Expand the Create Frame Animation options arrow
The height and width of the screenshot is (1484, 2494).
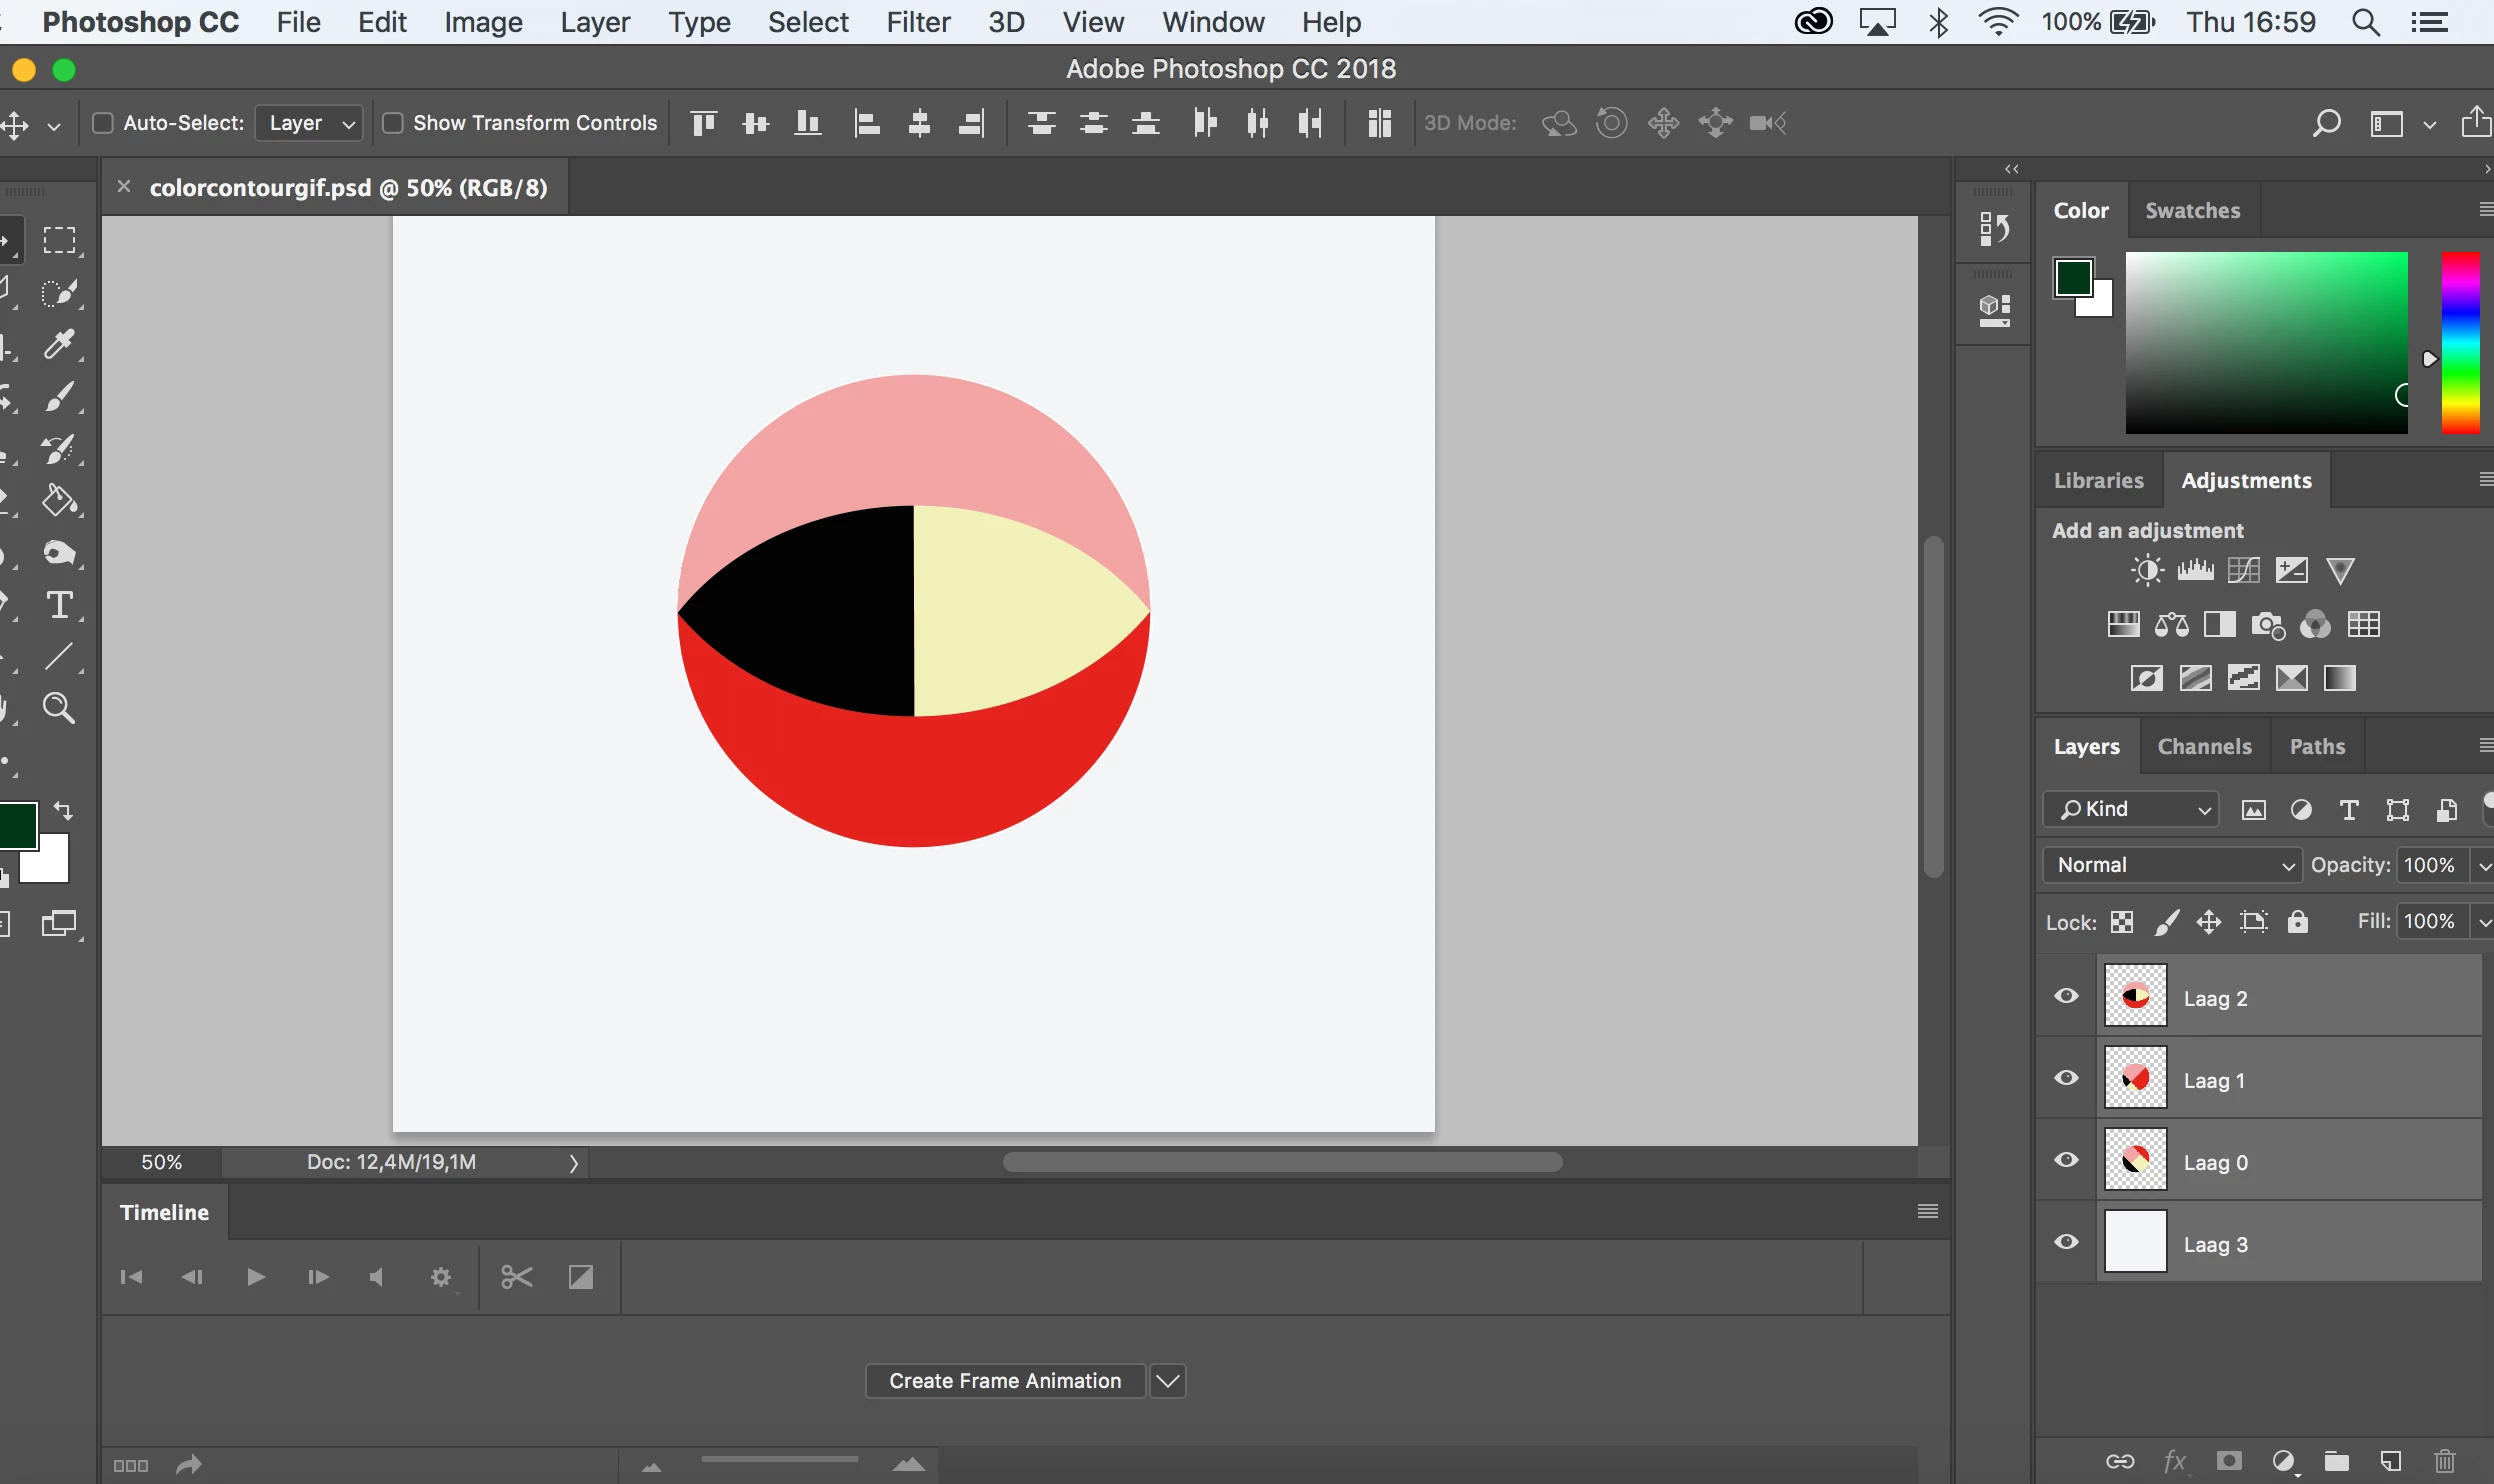point(1168,1381)
